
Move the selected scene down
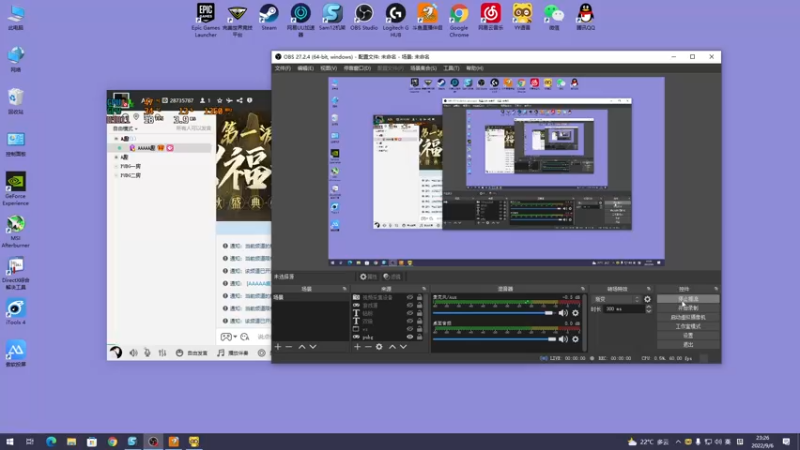(313, 347)
